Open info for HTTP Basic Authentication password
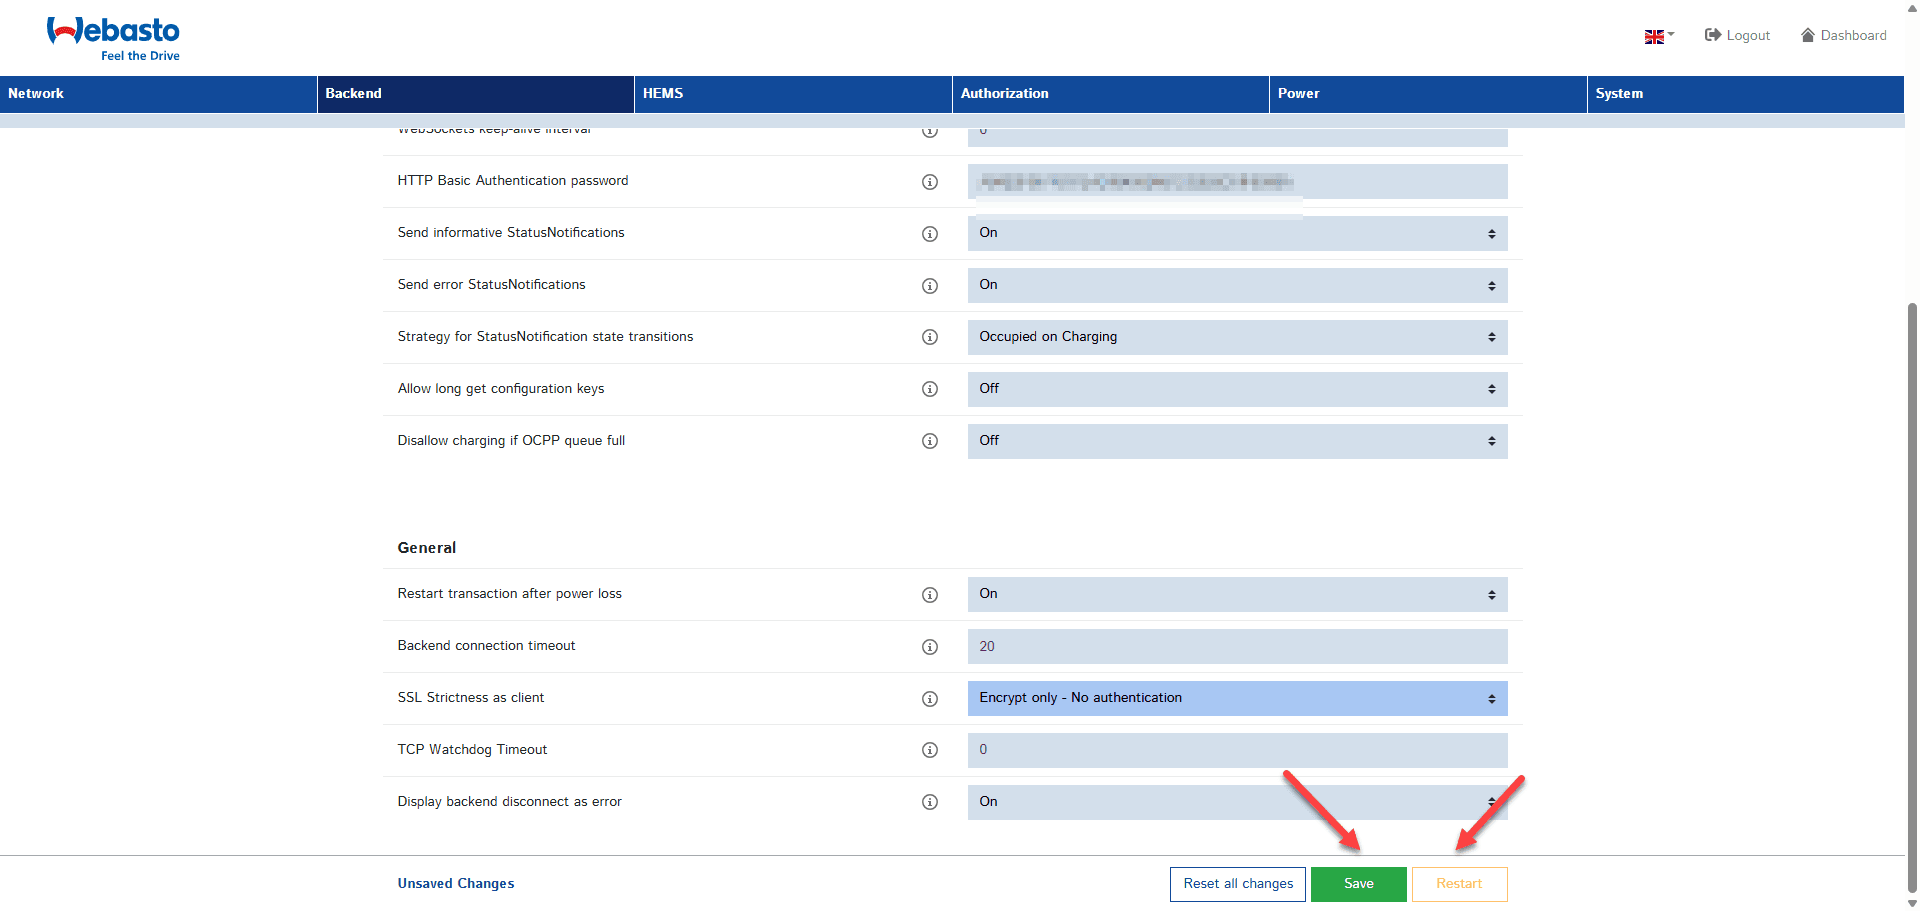The image size is (1920, 911). pyautogui.click(x=930, y=182)
